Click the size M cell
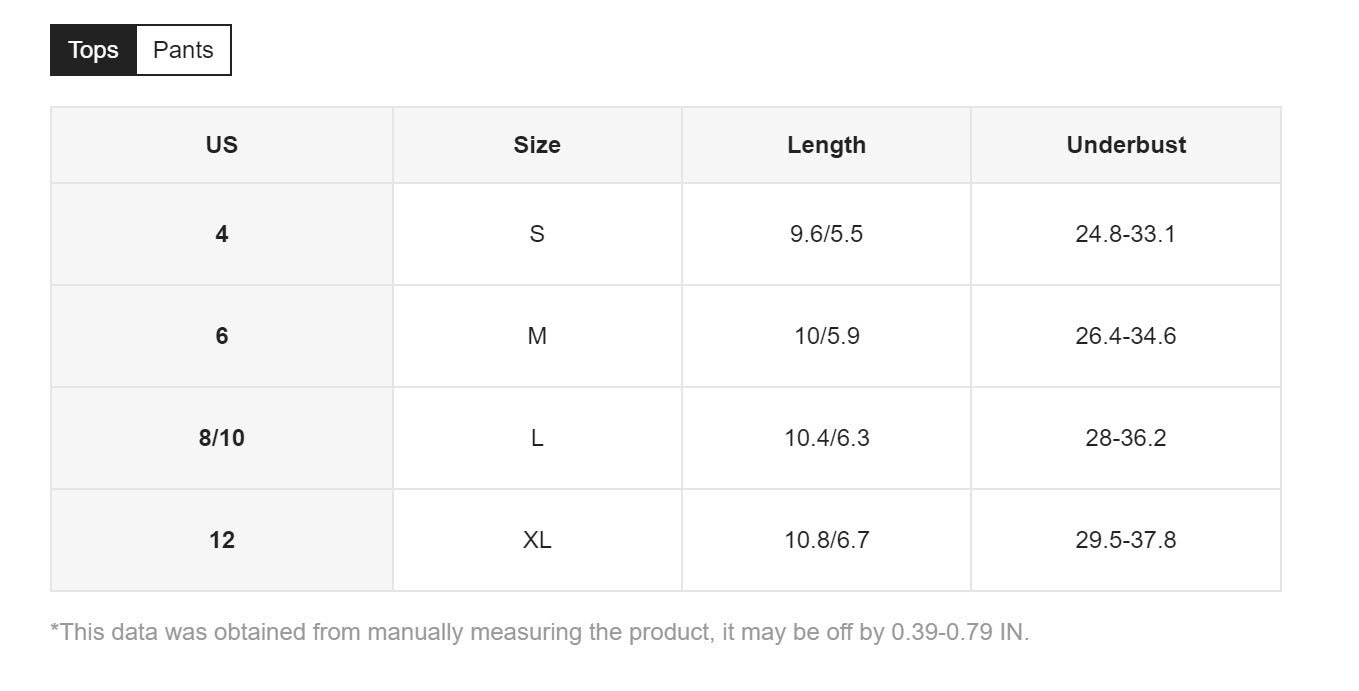The height and width of the screenshot is (691, 1359). coord(537,336)
